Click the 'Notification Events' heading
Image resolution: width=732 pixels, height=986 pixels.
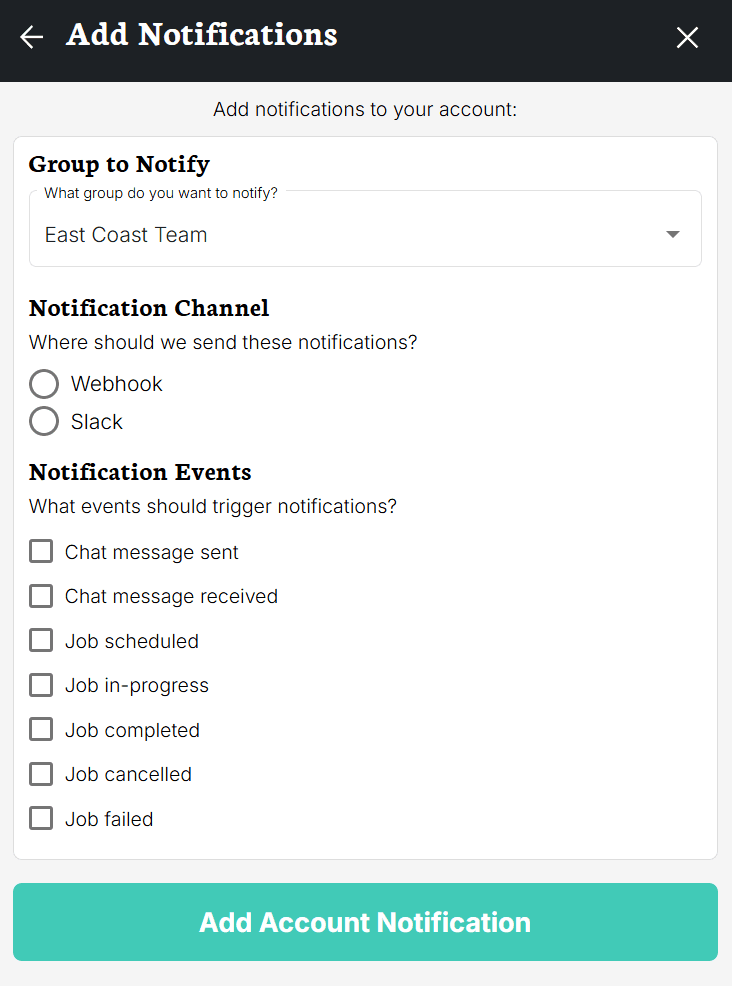[x=138, y=471]
